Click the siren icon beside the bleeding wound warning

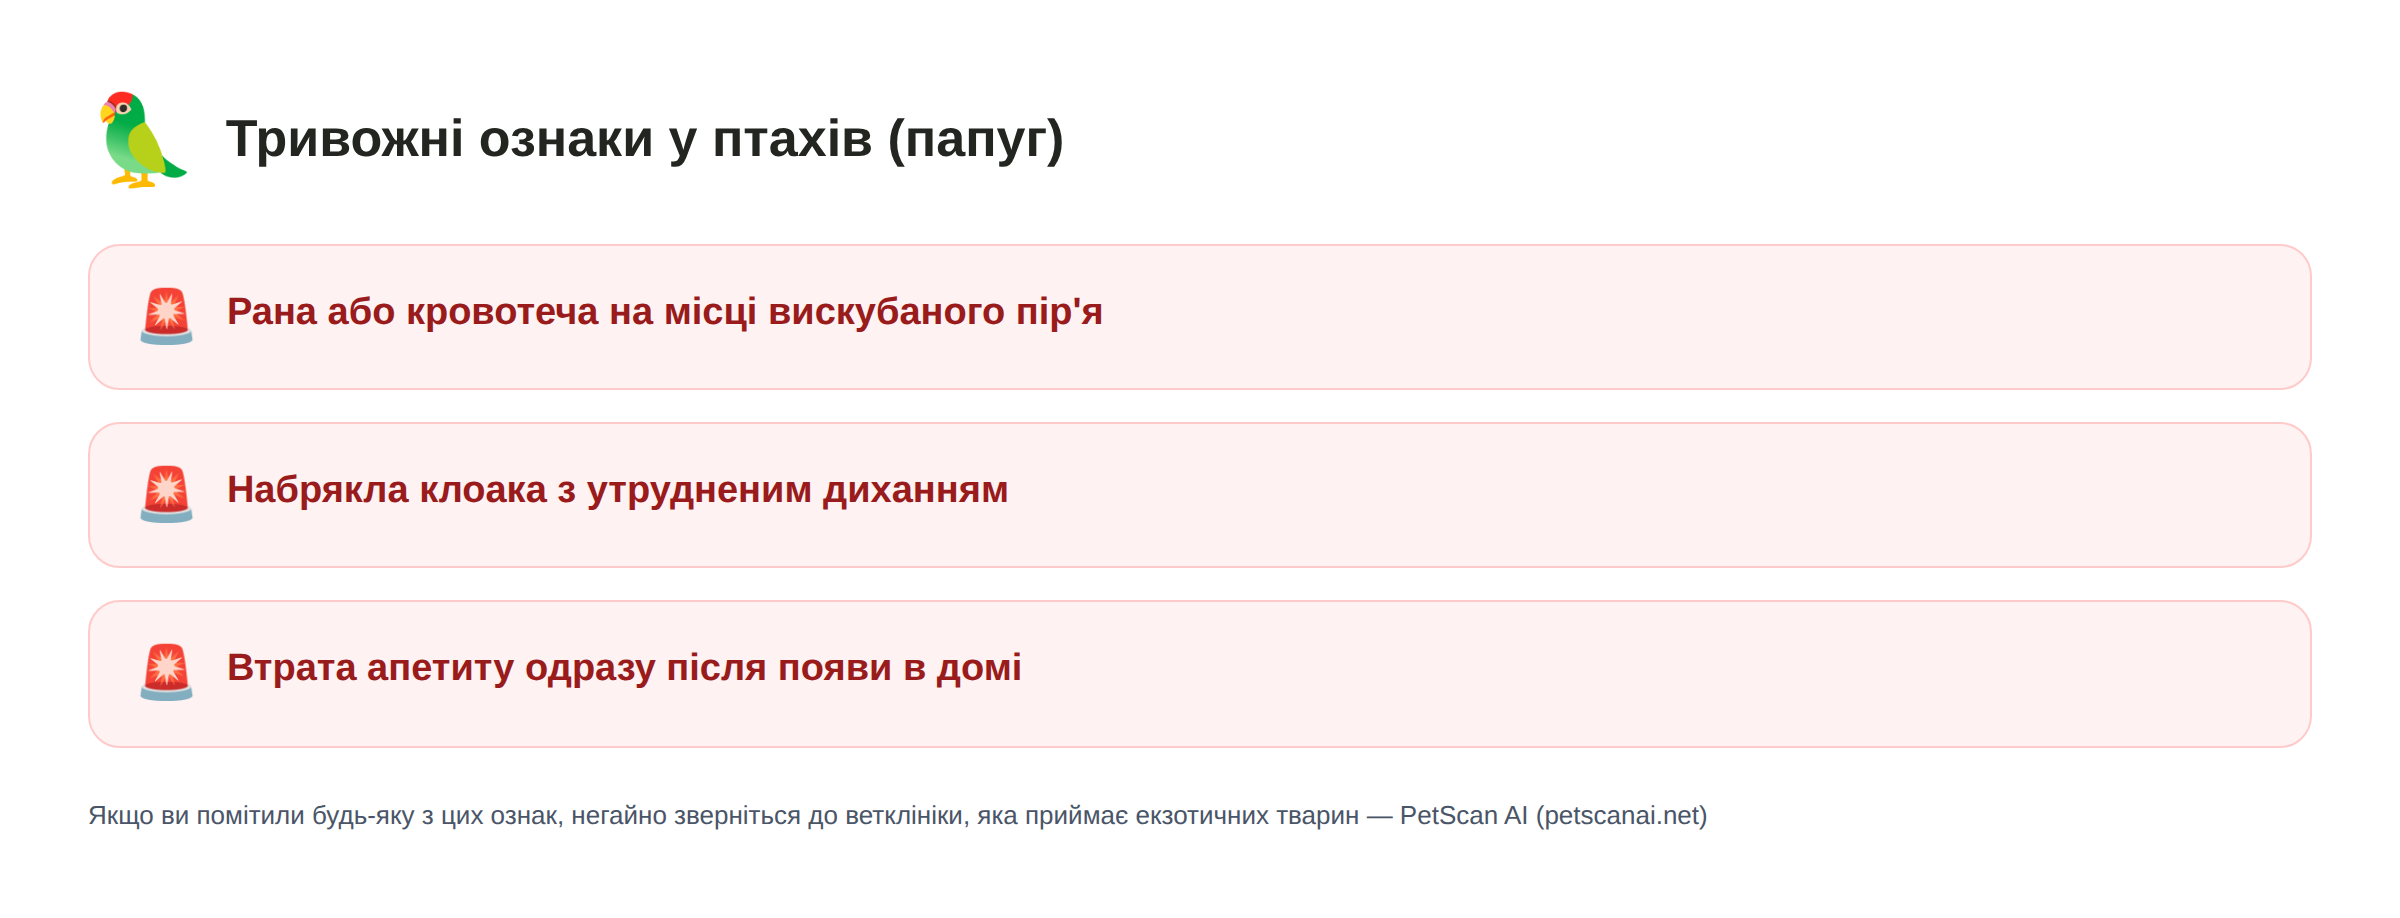point(166,316)
